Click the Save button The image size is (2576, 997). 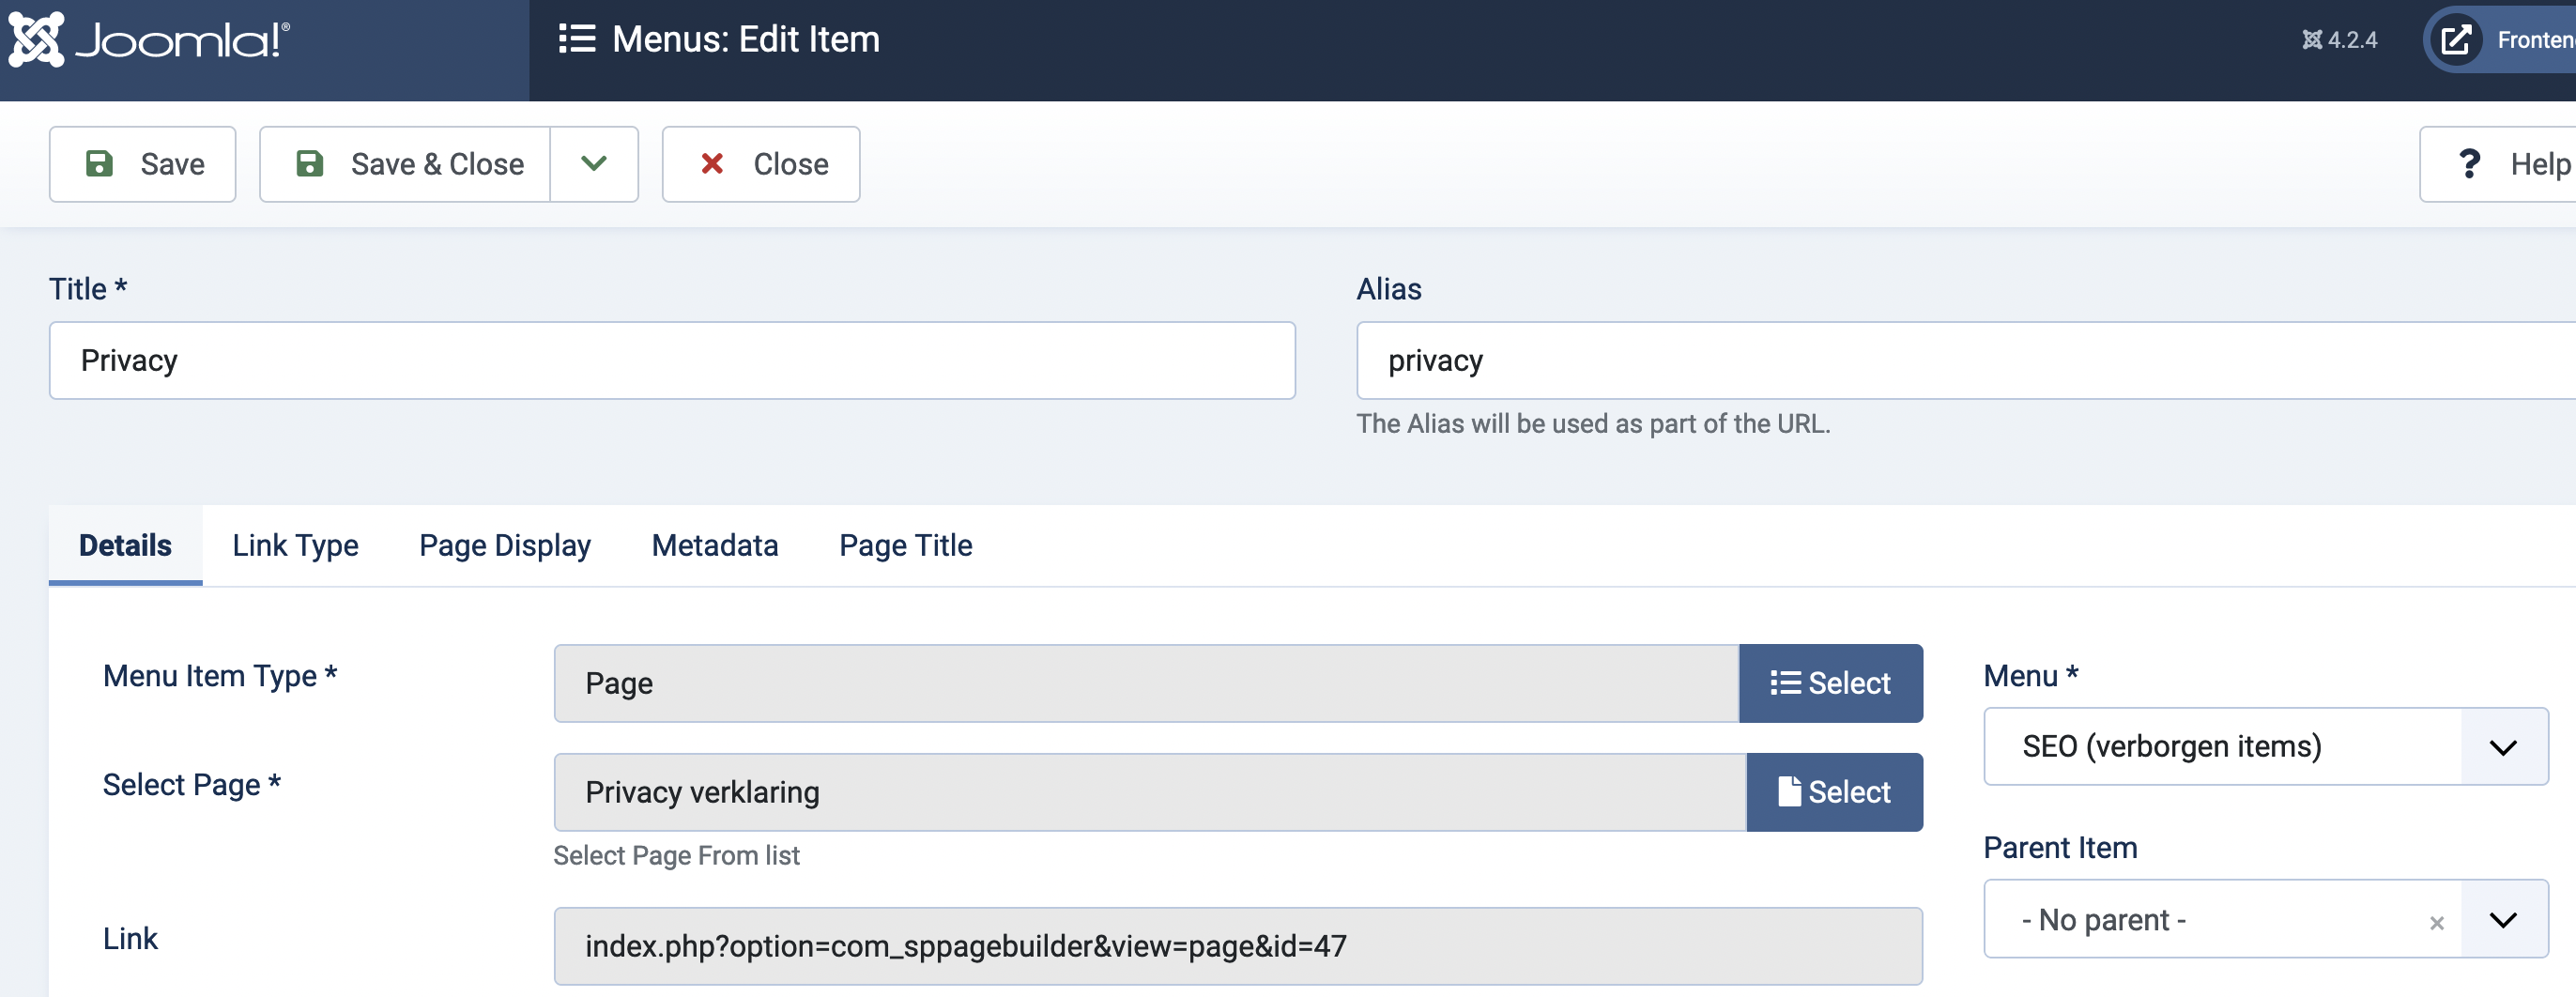[143, 164]
